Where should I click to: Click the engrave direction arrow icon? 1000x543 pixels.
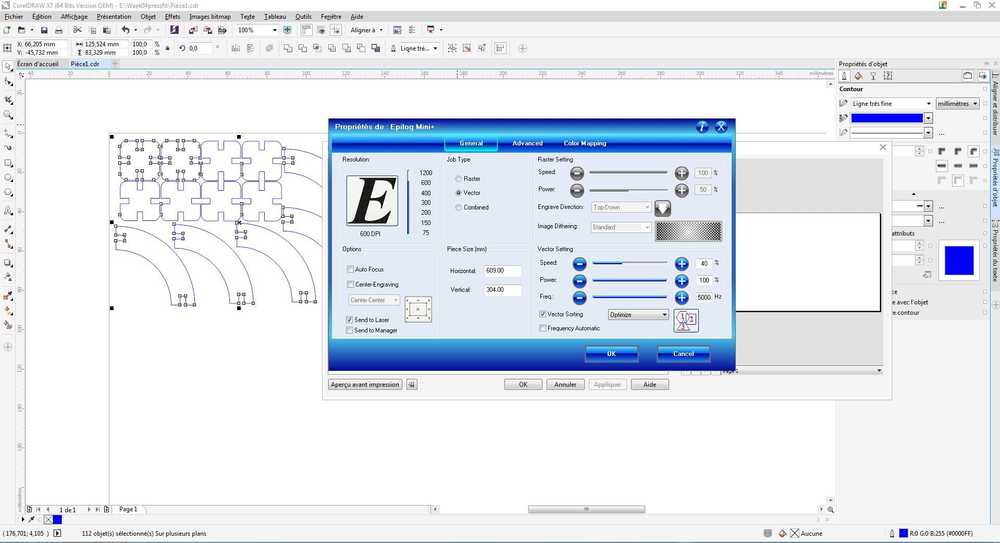tap(663, 208)
